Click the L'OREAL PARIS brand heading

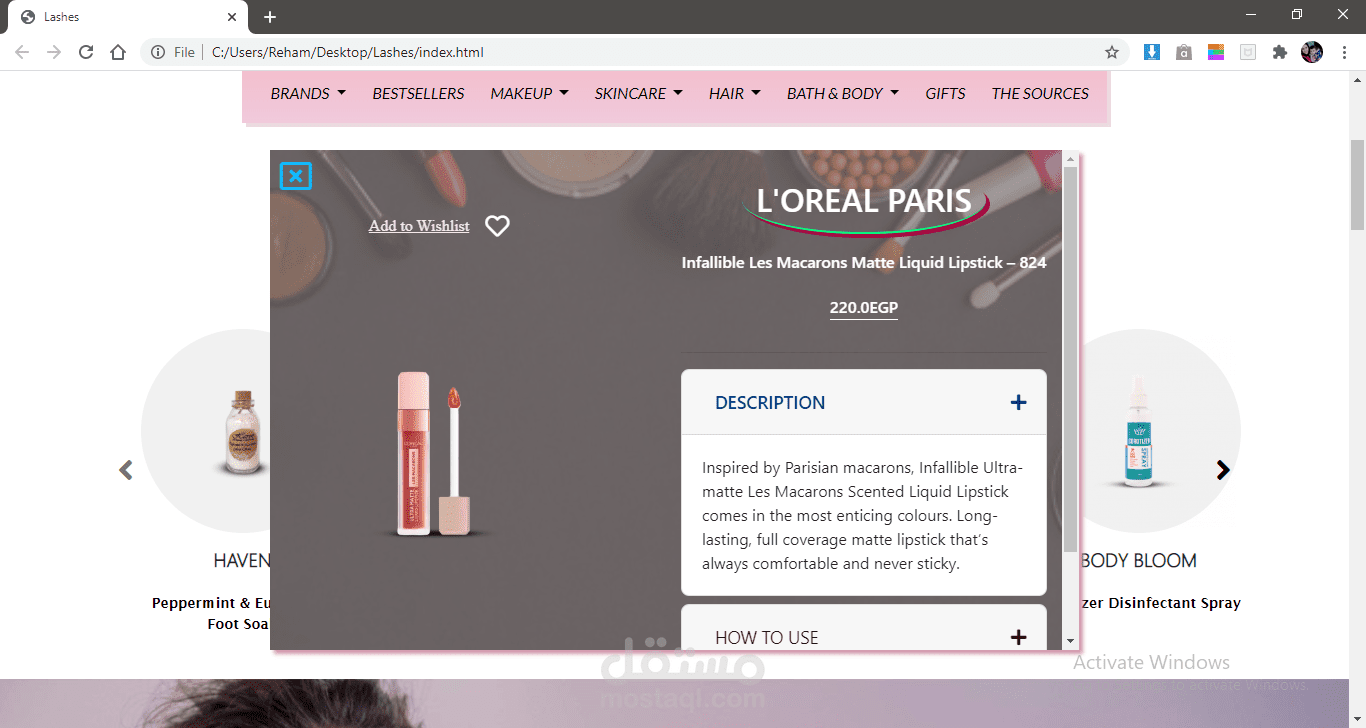(x=864, y=200)
